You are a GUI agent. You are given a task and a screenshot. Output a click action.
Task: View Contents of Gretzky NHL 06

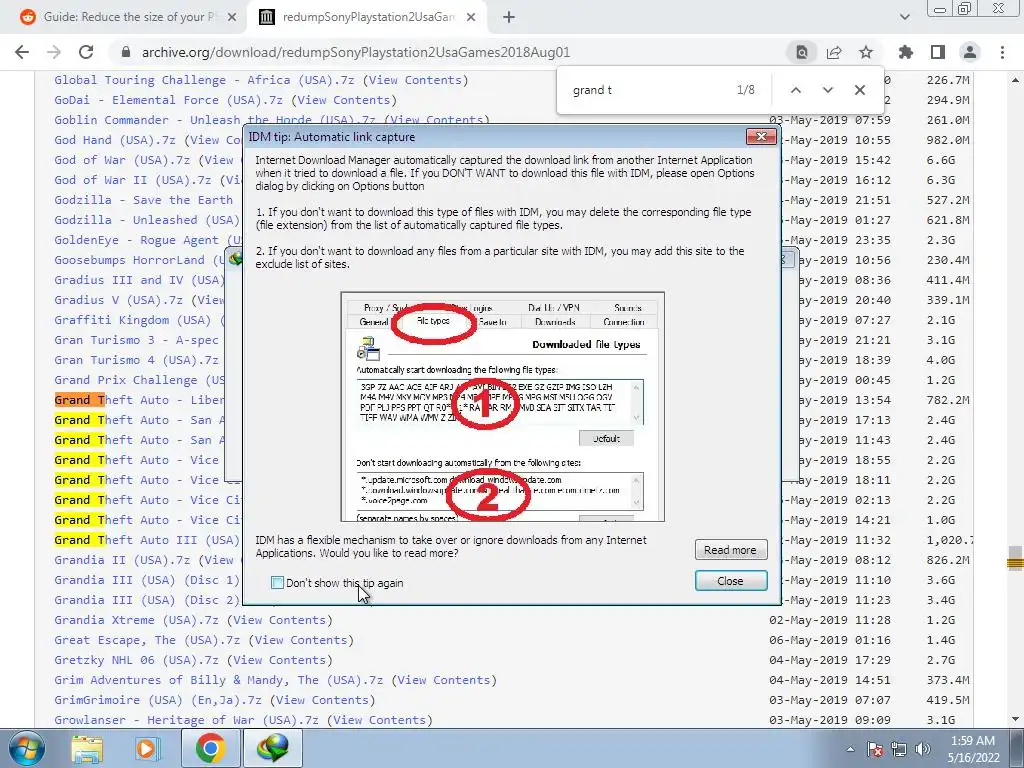(280, 660)
